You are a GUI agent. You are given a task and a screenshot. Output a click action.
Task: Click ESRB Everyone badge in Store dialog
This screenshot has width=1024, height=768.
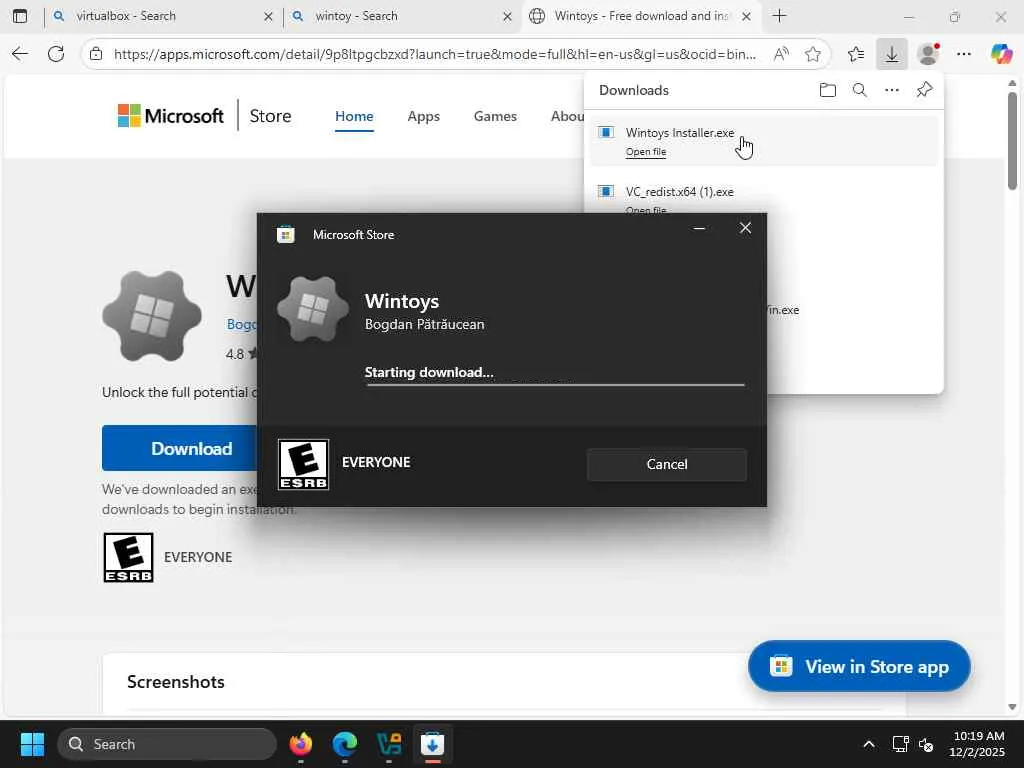pyautogui.click(x=304, y=464)
